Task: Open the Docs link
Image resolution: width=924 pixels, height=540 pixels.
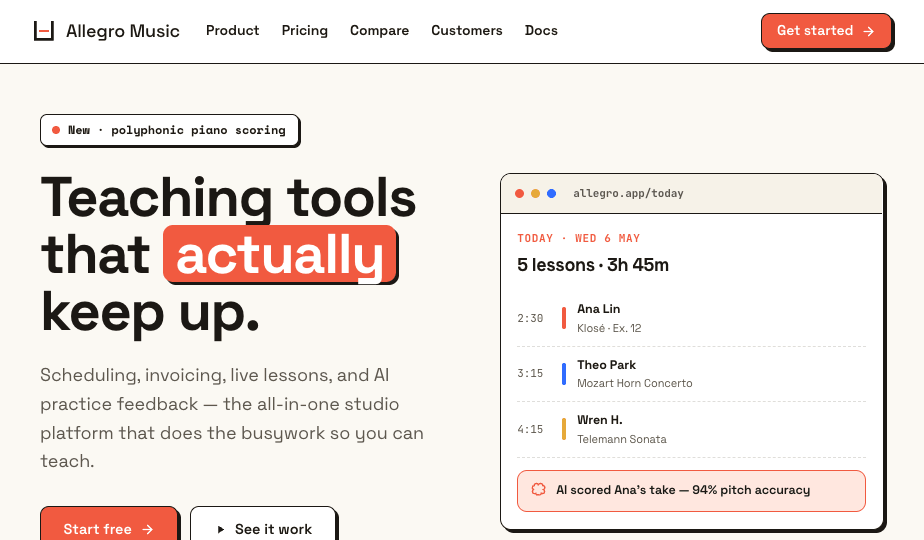Action: [541, 31]
